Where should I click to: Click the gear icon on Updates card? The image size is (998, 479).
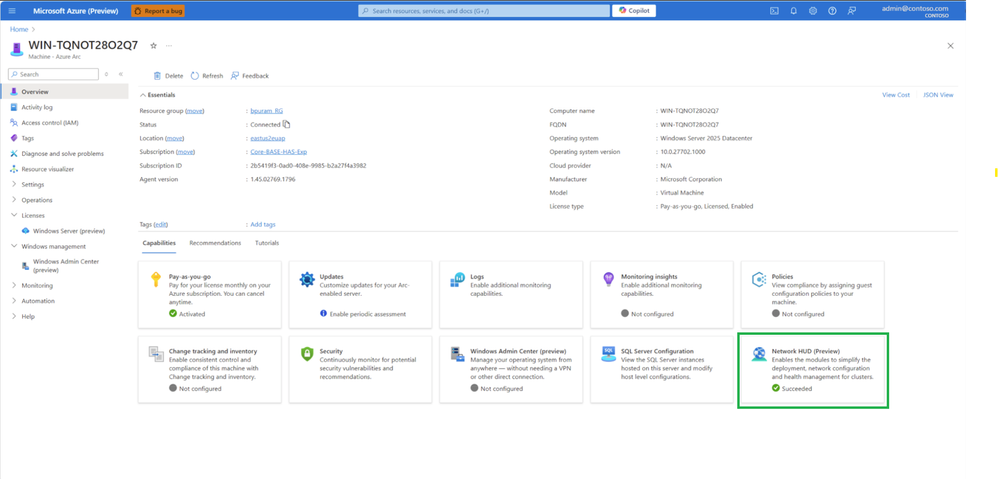pos(307,279)
